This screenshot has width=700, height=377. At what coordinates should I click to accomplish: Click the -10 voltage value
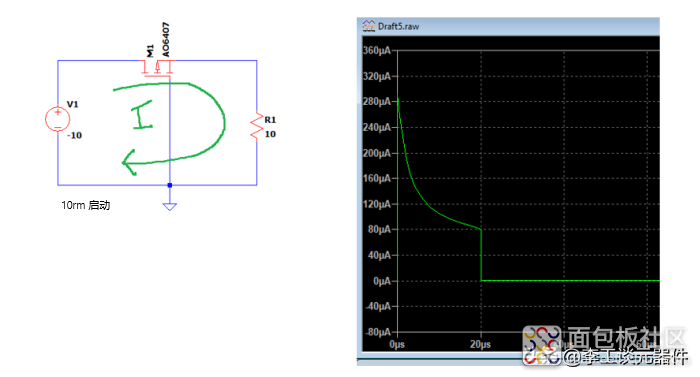tap(75, 135)
